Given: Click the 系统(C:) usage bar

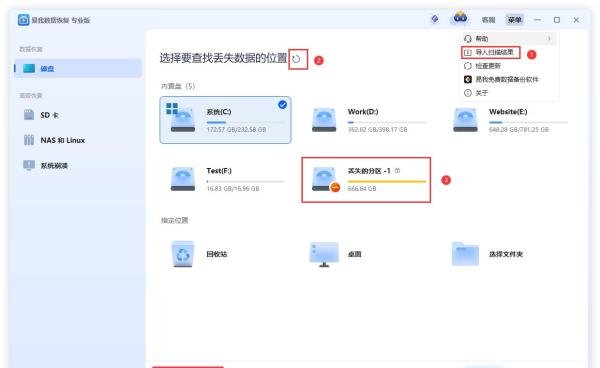Looking at the screenshot, I should [x=246, y=122].
